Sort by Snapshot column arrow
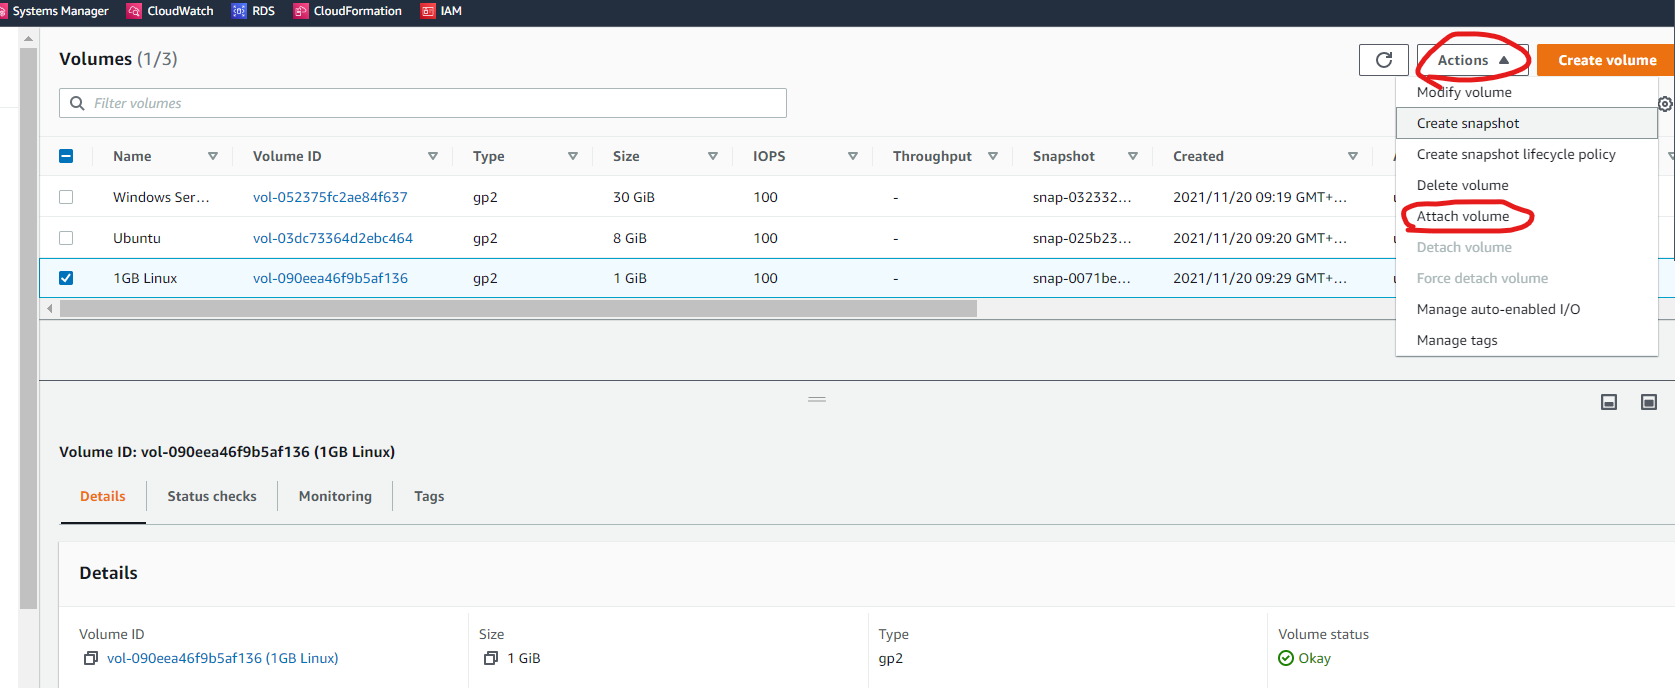The image size is (1675, 688). 1133,156
